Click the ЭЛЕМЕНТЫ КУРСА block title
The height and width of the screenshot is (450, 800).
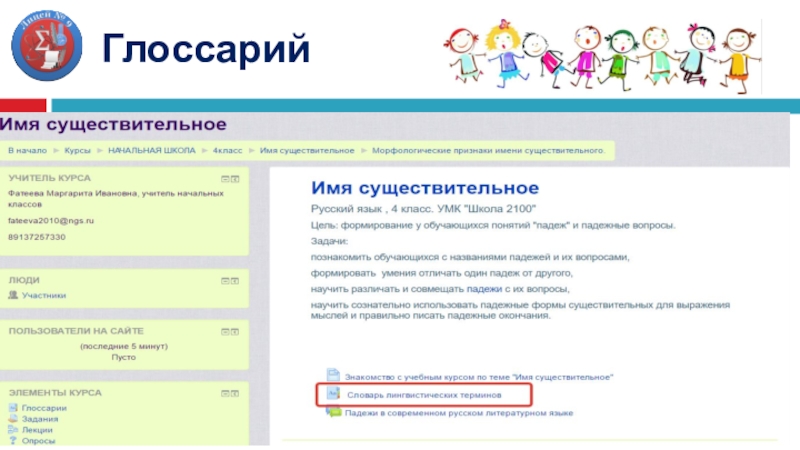tap(55, 393)
